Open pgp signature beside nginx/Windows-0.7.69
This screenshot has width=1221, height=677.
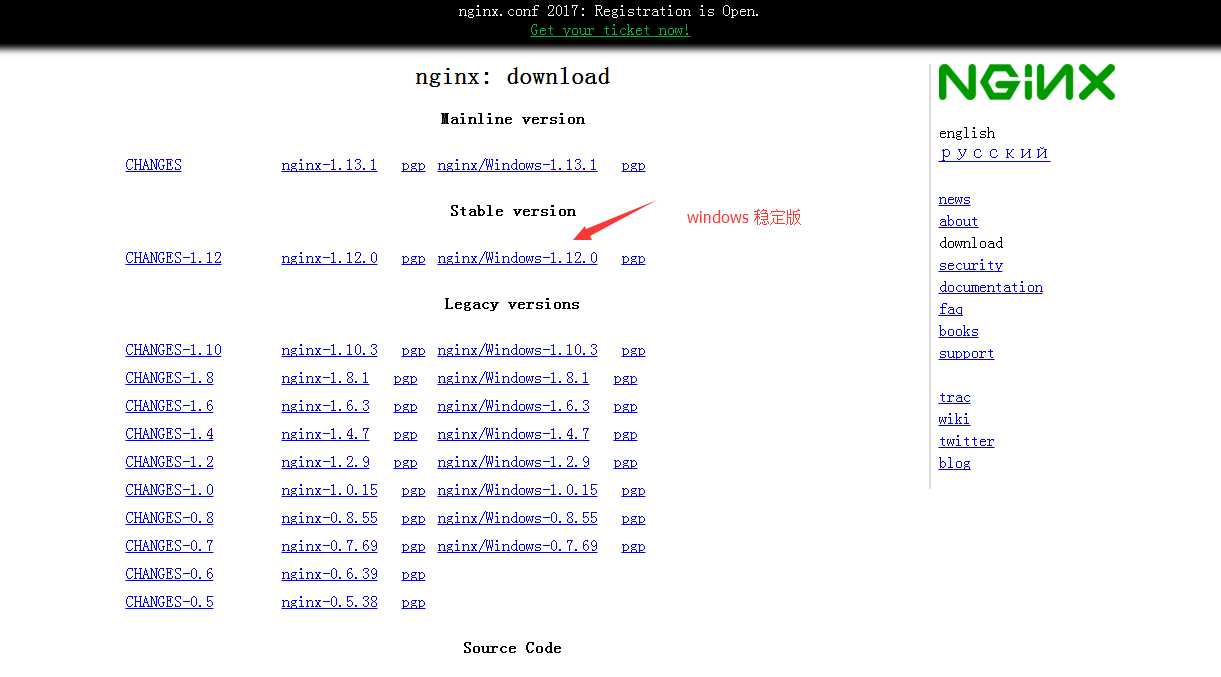[633, 547]
